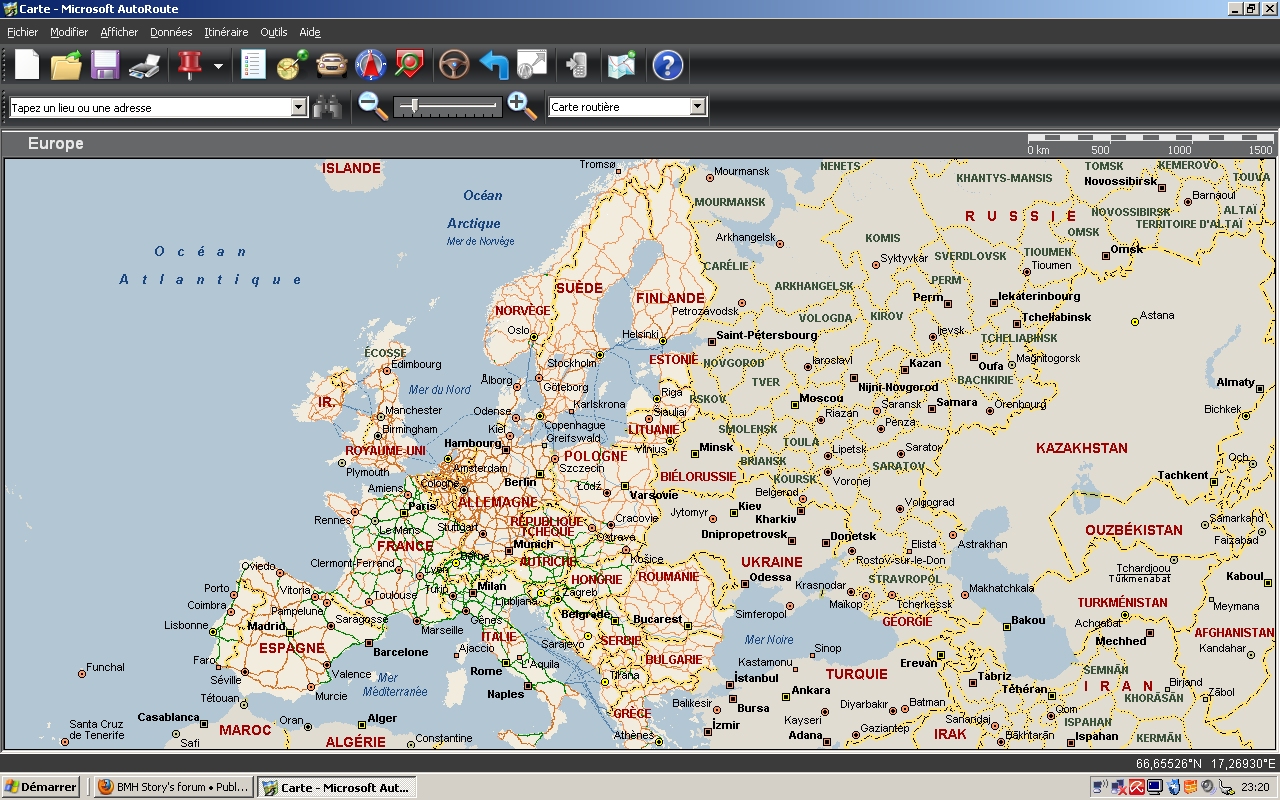Click the compass GPS icon
This screenshot has width=1280, height=800.
point(370,66)
